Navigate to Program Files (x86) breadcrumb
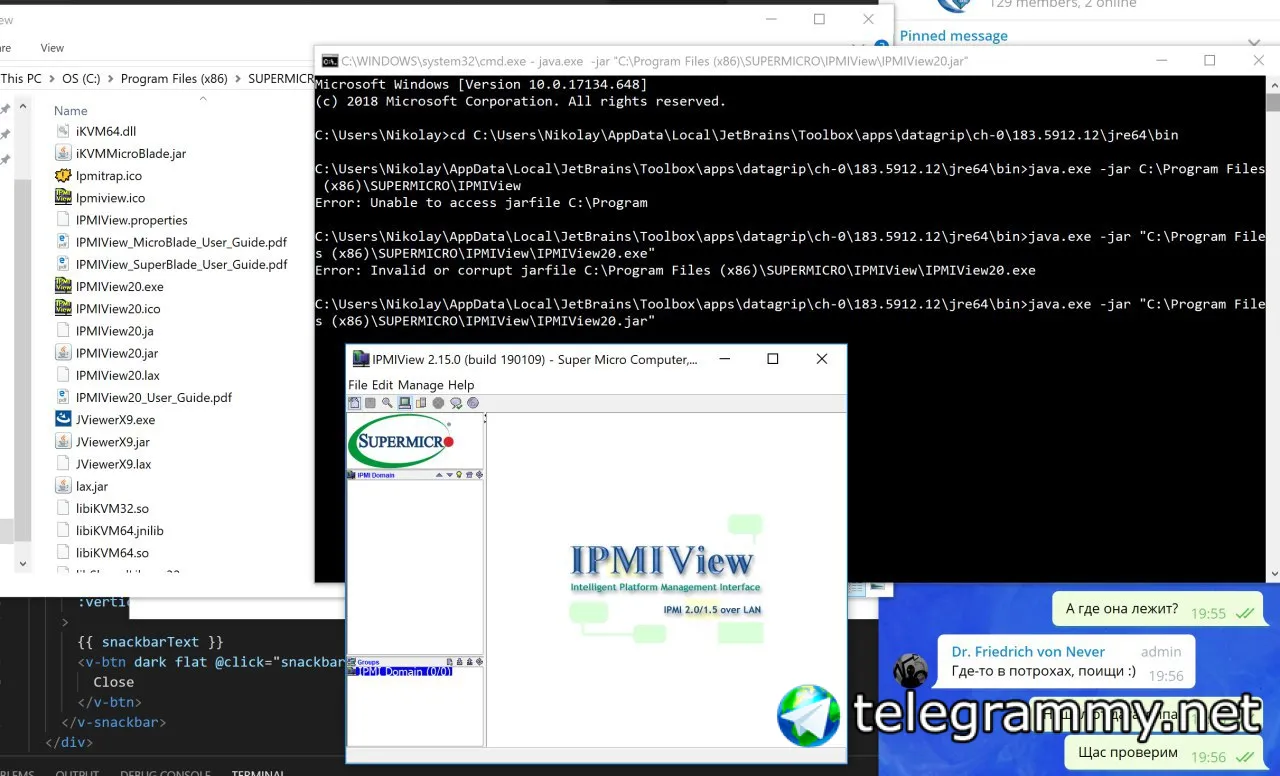Viewport: 1280px width, 776px height. [x=174, y=78]
